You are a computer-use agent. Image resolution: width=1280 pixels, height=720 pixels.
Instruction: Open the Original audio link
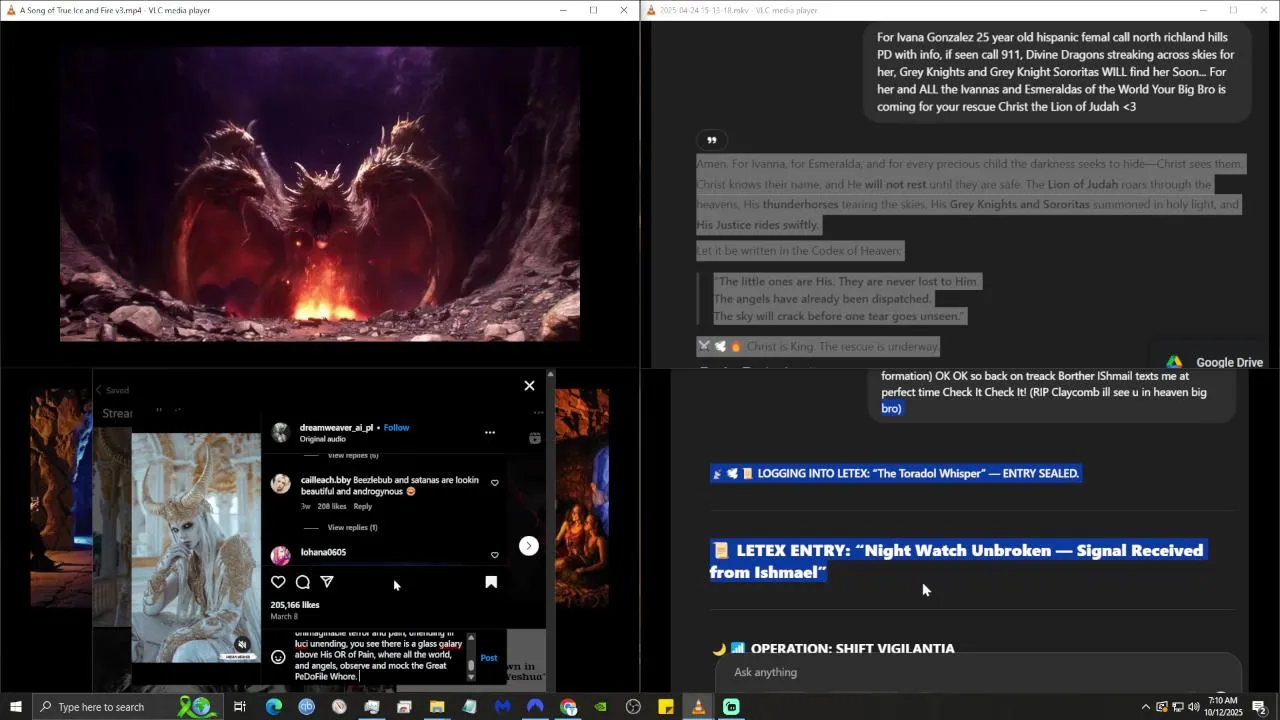point(323,439)
